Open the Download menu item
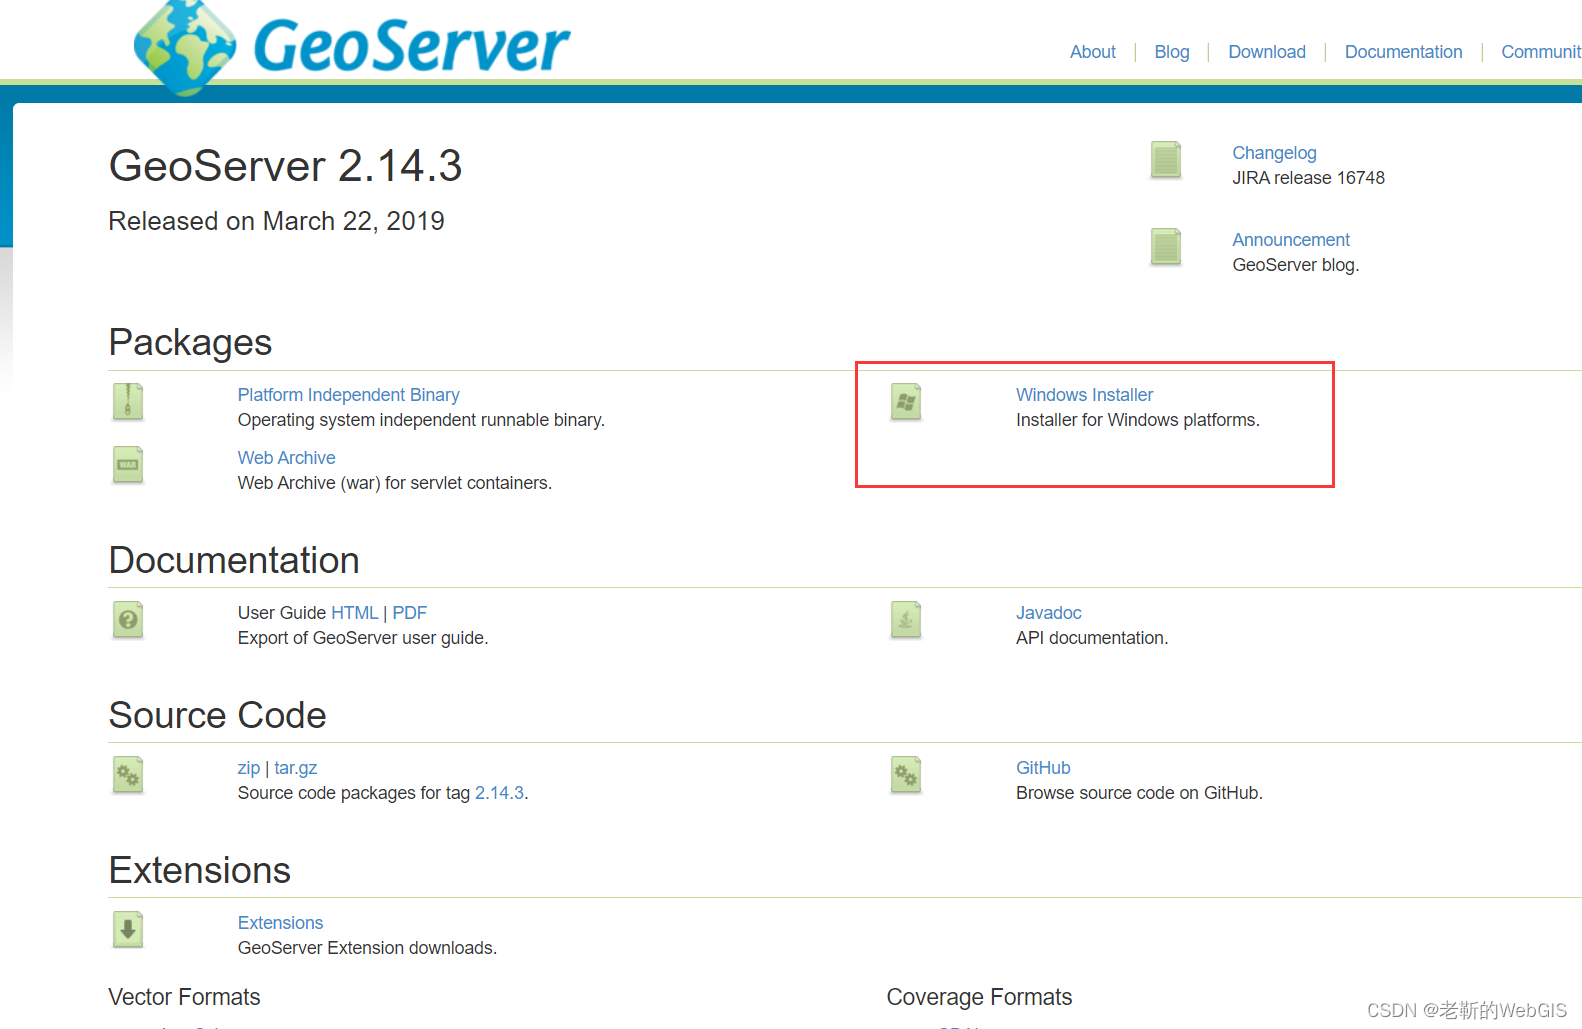1582x1029 pixels. pos(1267,52)
